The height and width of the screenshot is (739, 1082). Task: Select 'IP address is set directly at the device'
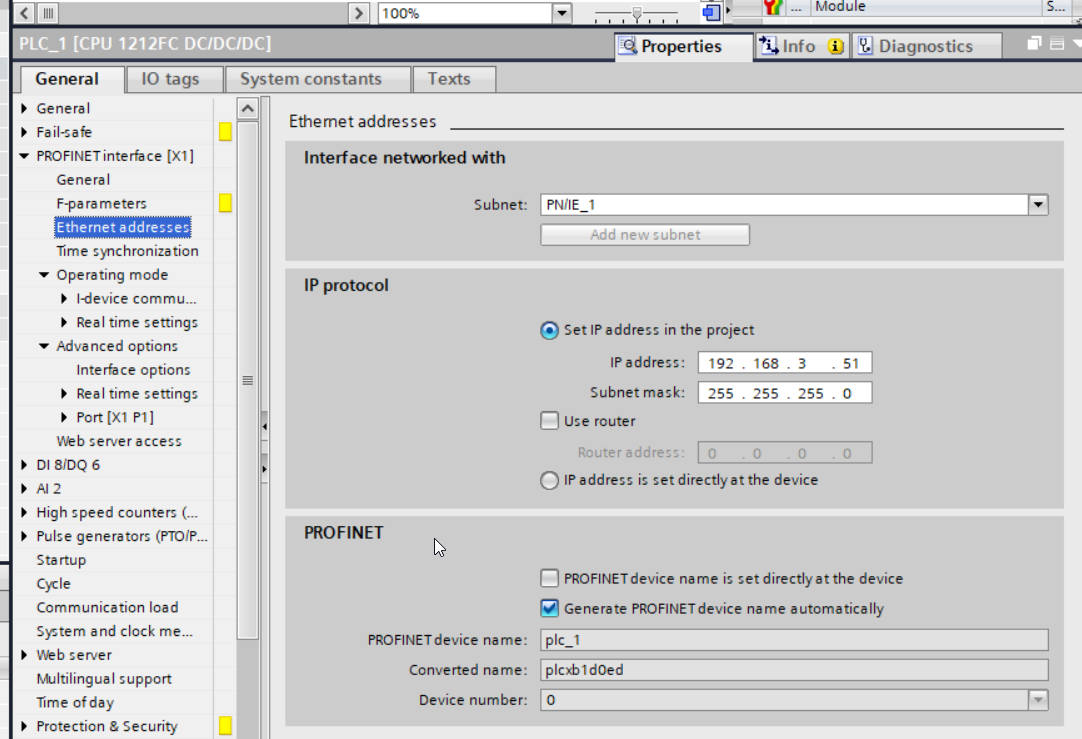click(549, 480)
